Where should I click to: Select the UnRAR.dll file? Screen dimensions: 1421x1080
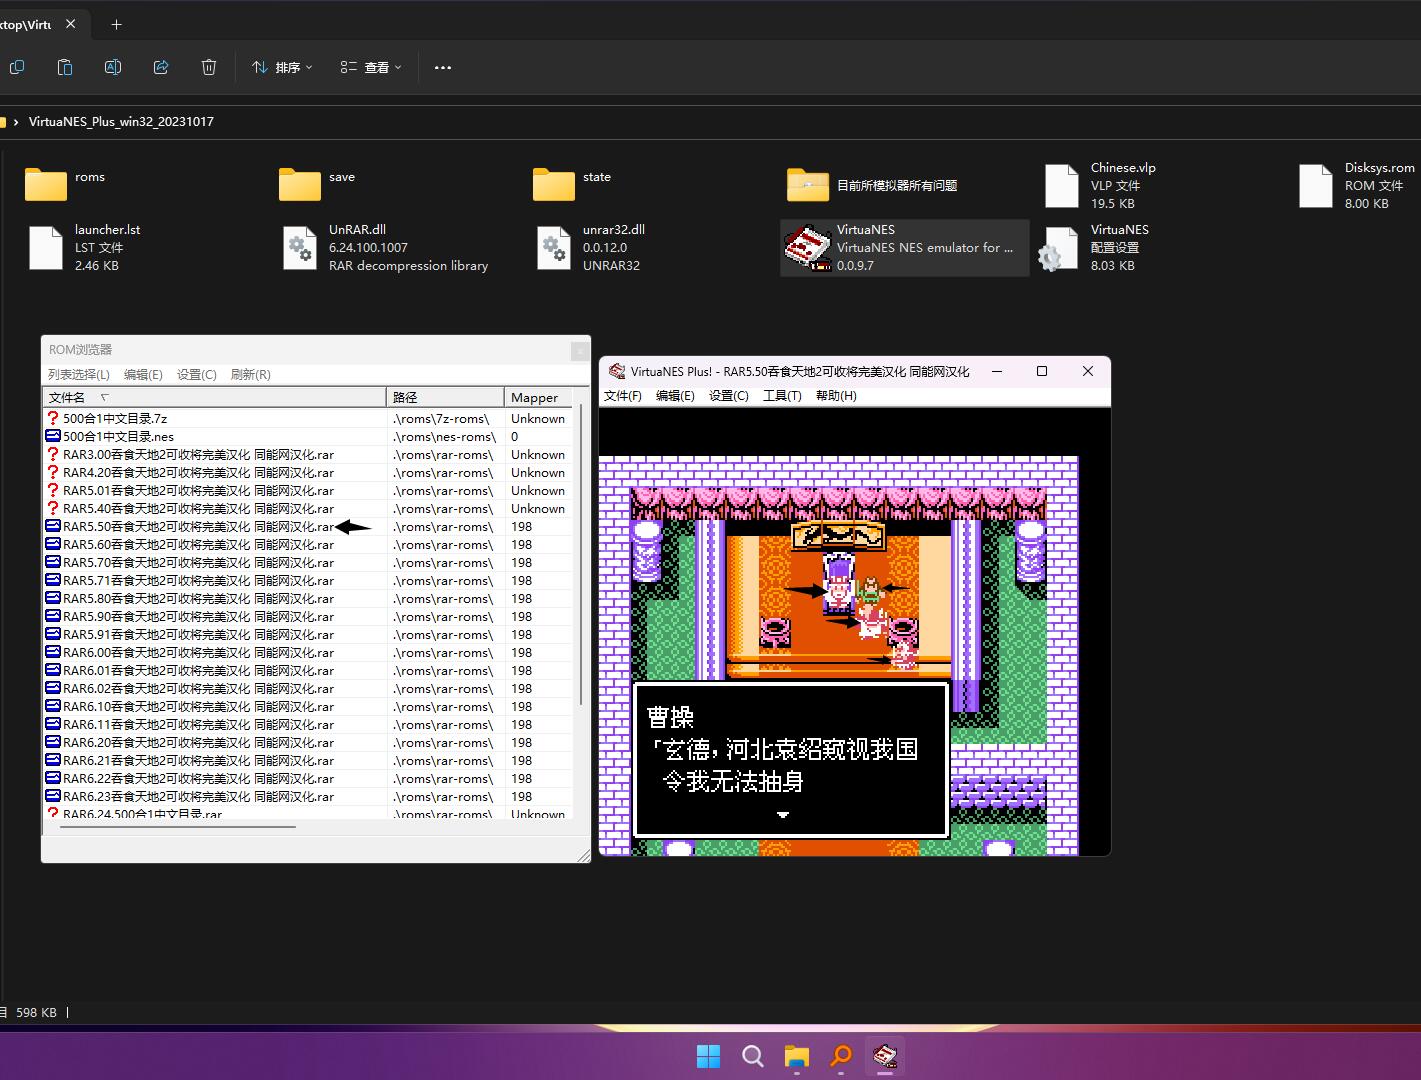[x=386, y=248]
